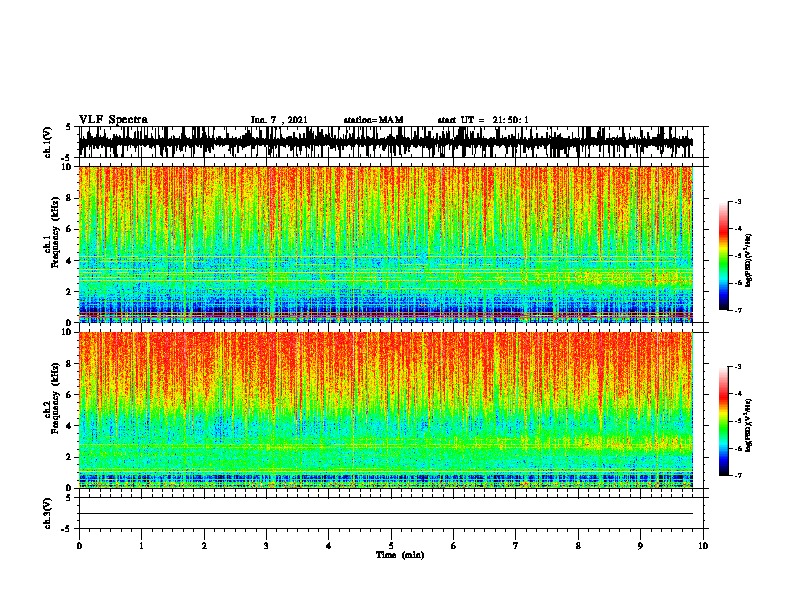The height and width of the screenshot is (612, 792).
Task: Click the ch.2 colorbar log(PSD) label
Action: coord(749,425)
